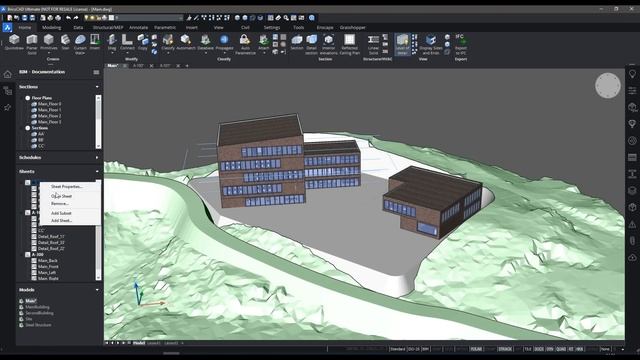The height and width of the screenshot is (360, 640).
Task: Click the Undo arrow in quick access toolbar
Action: point(68,18)
